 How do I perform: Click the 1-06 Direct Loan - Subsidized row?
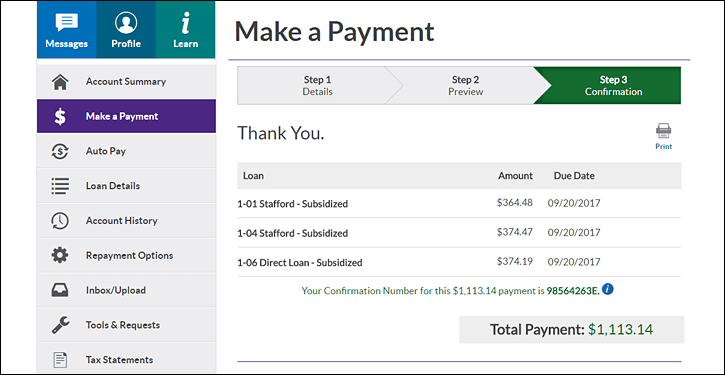tap(459, 262)
